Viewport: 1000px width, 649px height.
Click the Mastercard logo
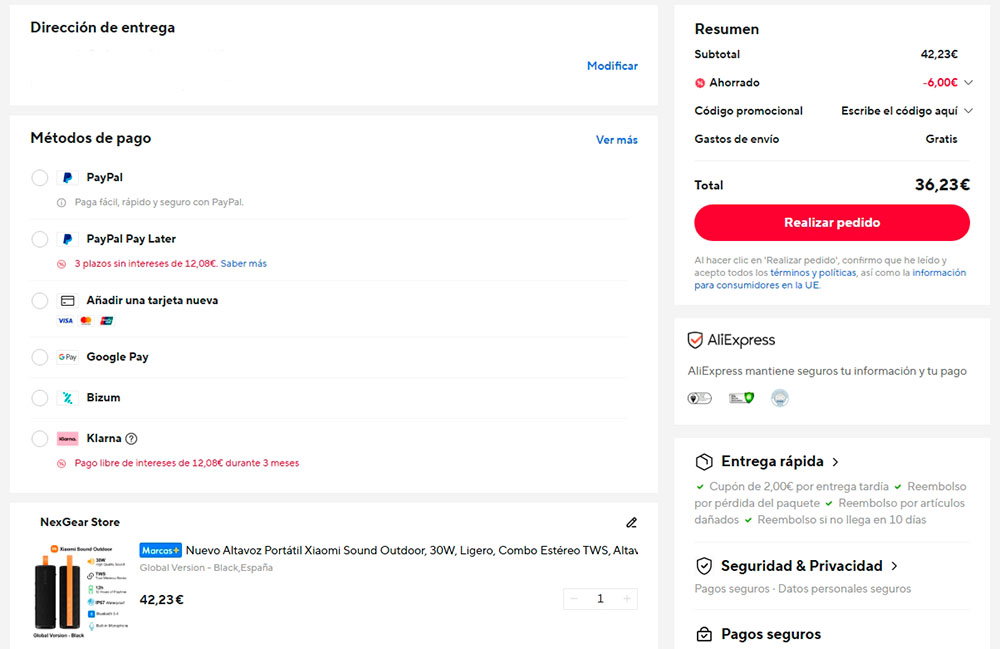(x=86, y=321)
